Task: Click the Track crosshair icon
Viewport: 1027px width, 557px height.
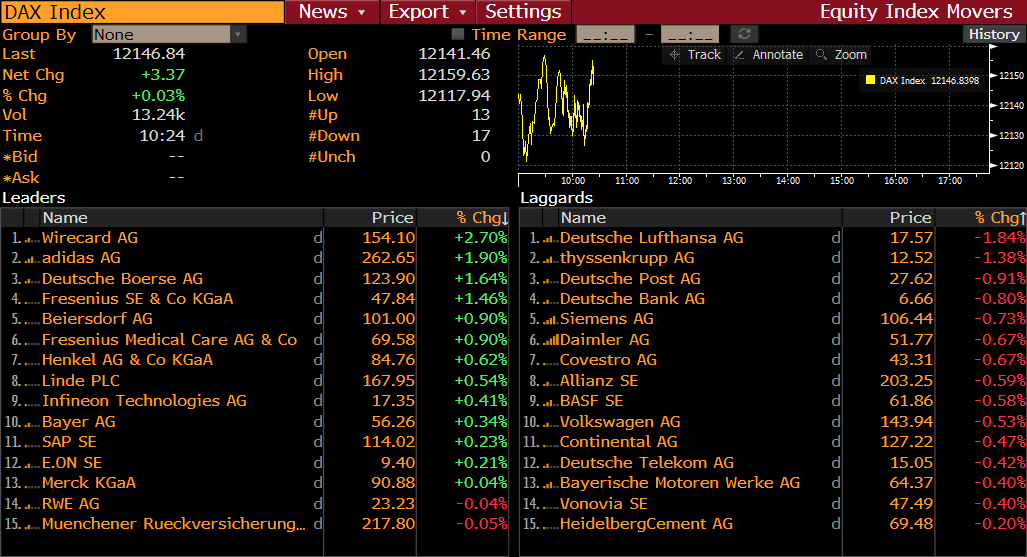Action: 675,55
